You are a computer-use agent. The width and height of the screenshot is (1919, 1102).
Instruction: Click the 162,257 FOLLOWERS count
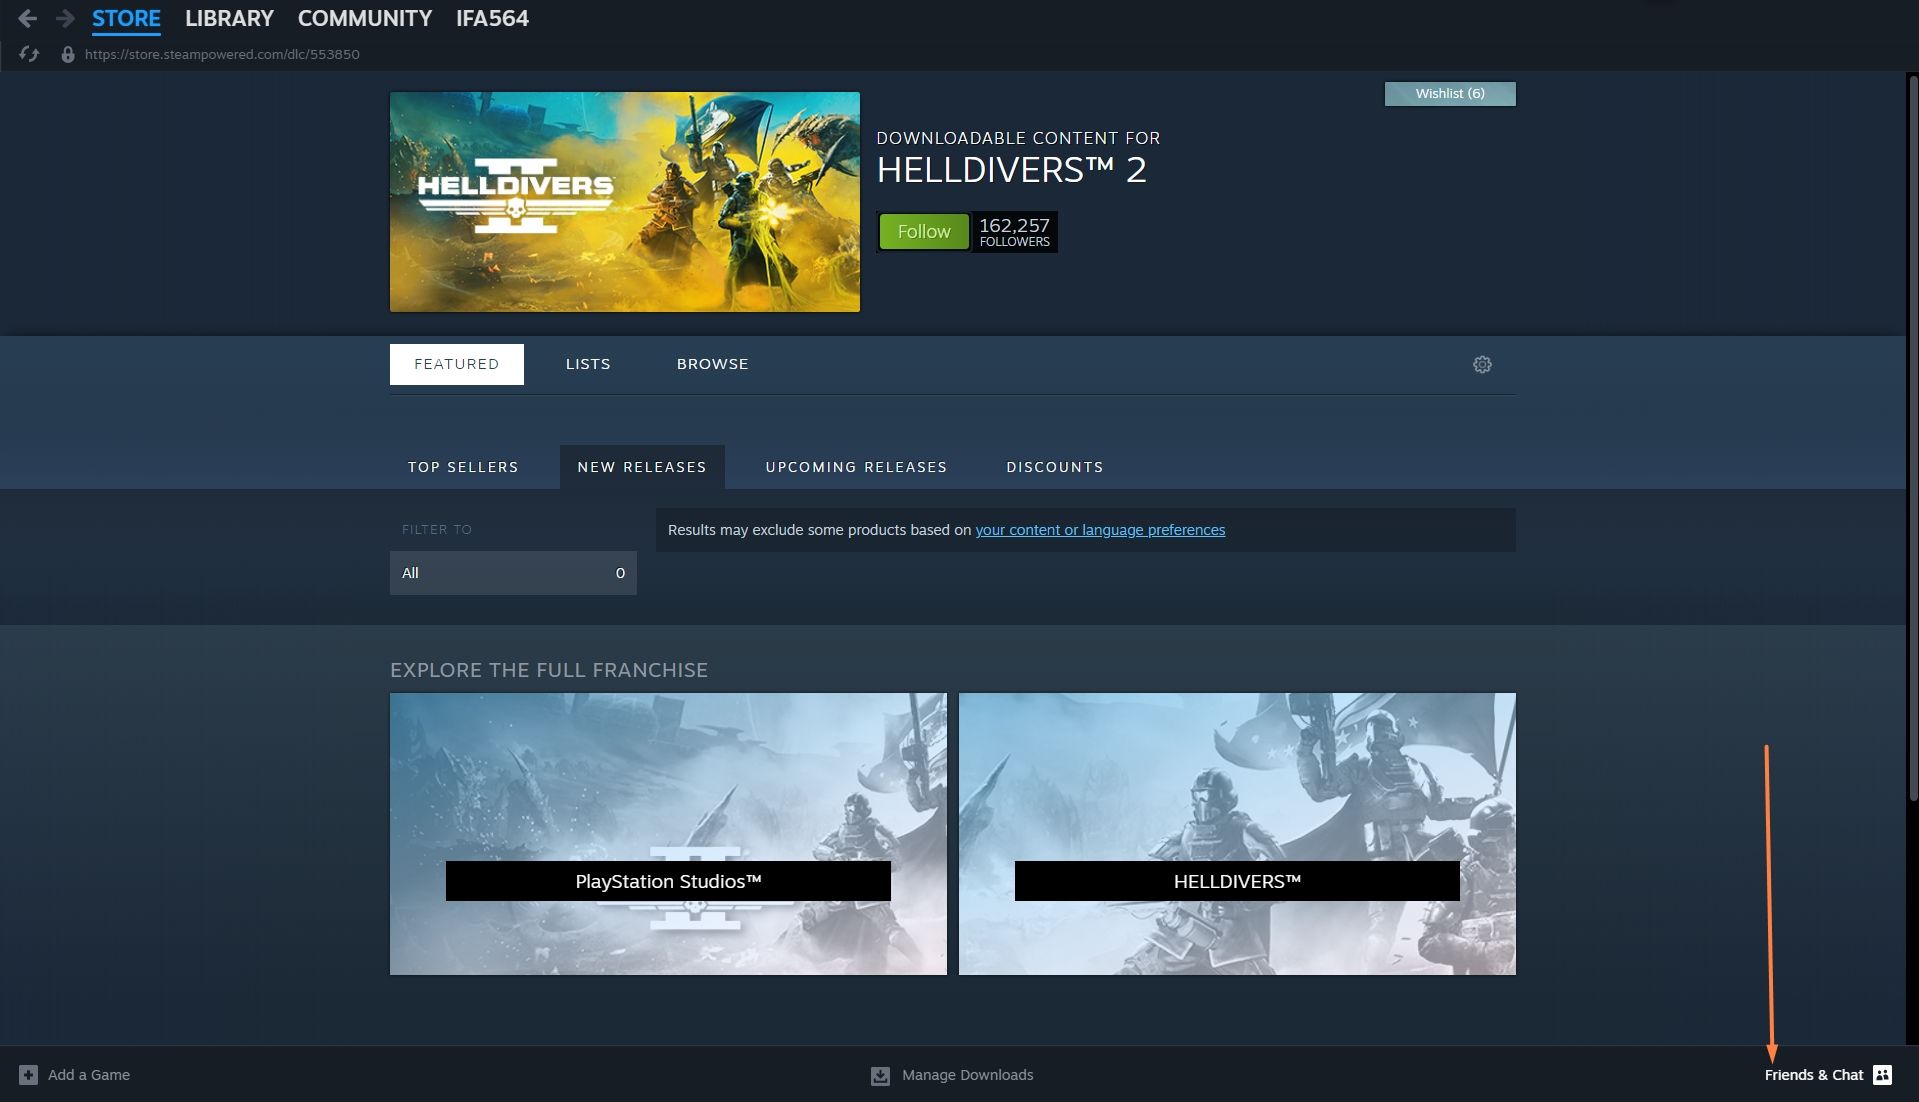pos(1014,232)
